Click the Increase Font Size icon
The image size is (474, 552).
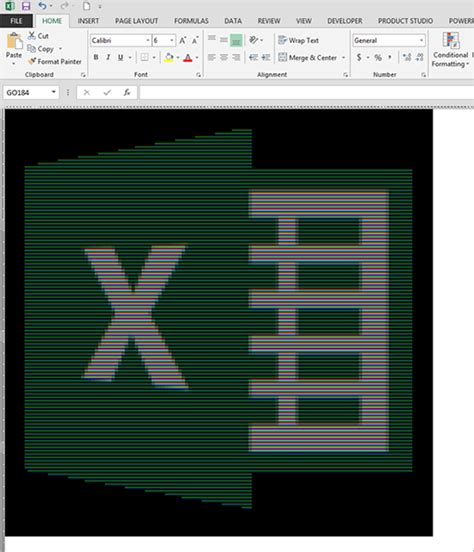(183, 40)
